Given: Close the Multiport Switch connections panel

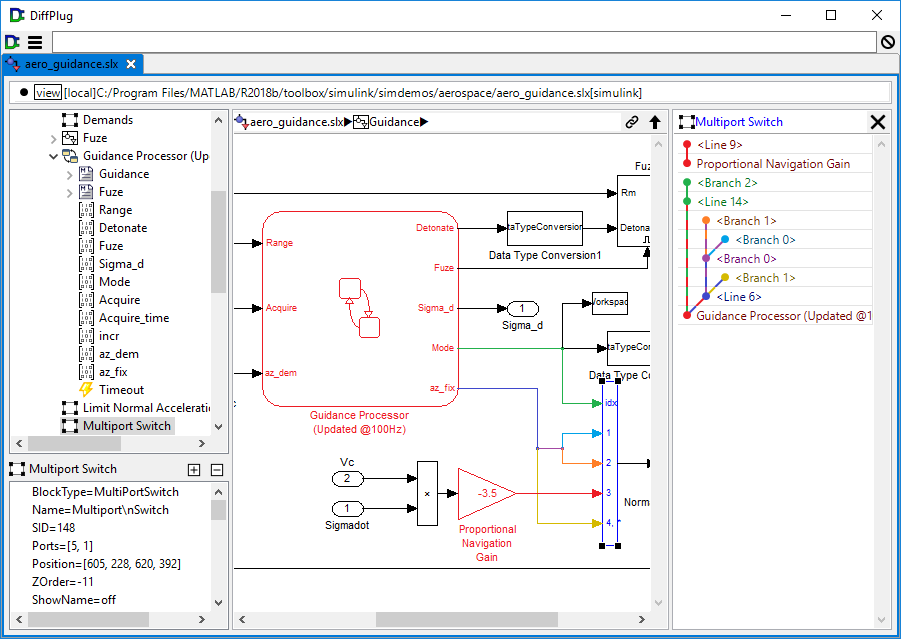Looking at the screenshot, I should tap(877, 122).
